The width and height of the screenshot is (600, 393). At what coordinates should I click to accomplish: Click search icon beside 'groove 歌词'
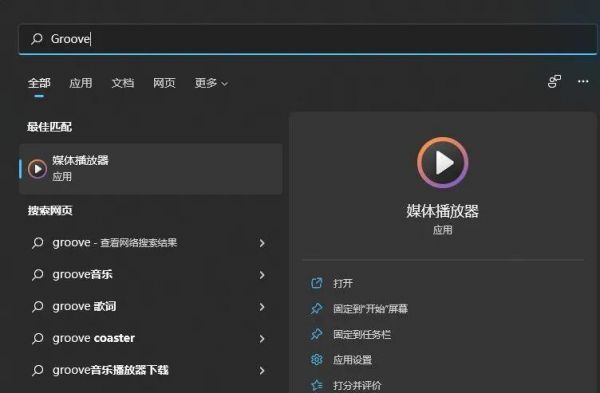coord(38,306)
